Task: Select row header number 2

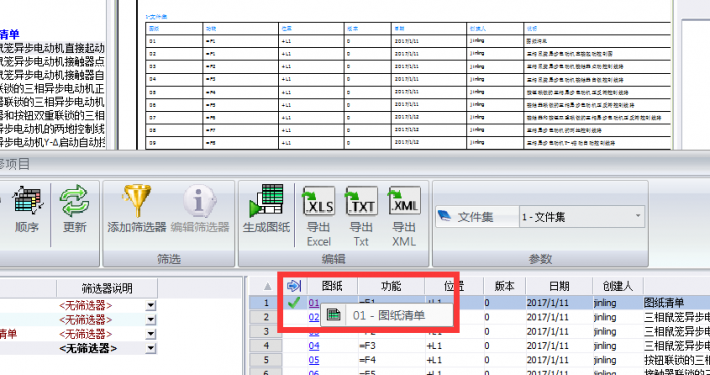Action: click(x=267, y=317)
